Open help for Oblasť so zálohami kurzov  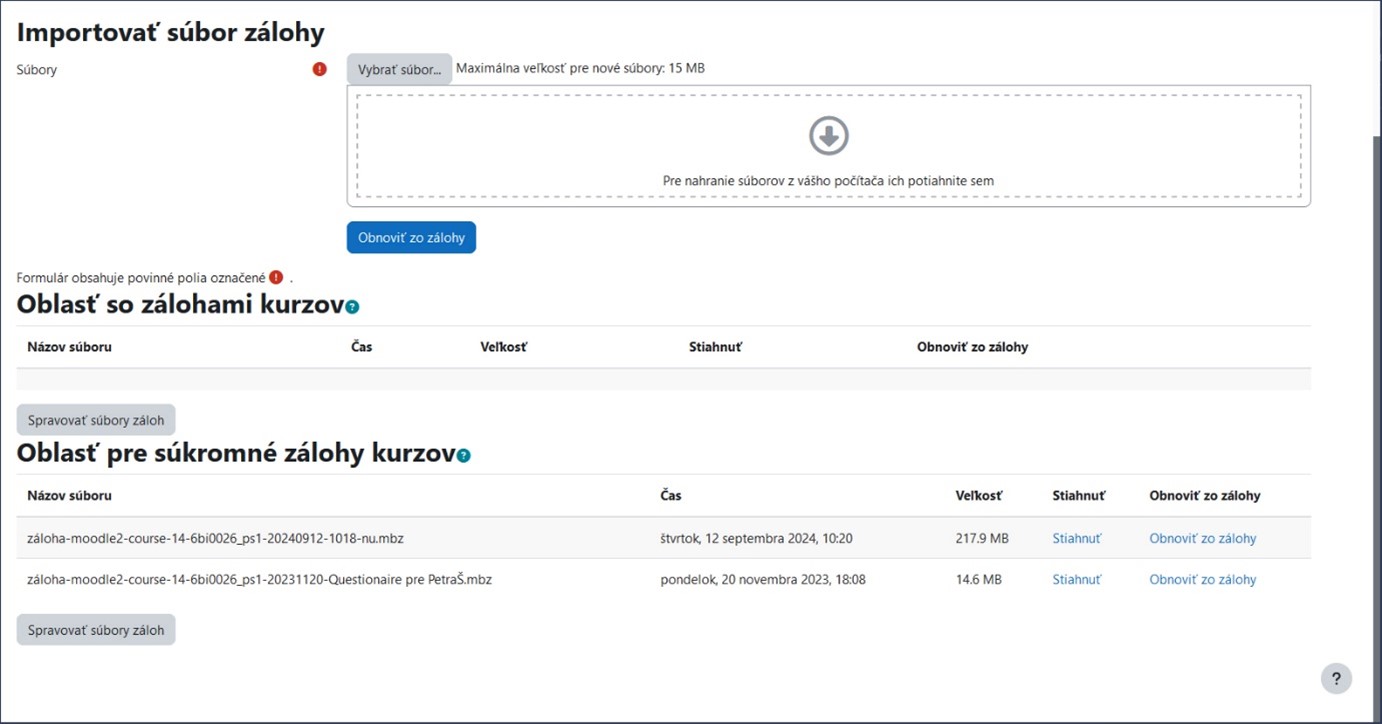pyautogui.click(x=352, y=307)
